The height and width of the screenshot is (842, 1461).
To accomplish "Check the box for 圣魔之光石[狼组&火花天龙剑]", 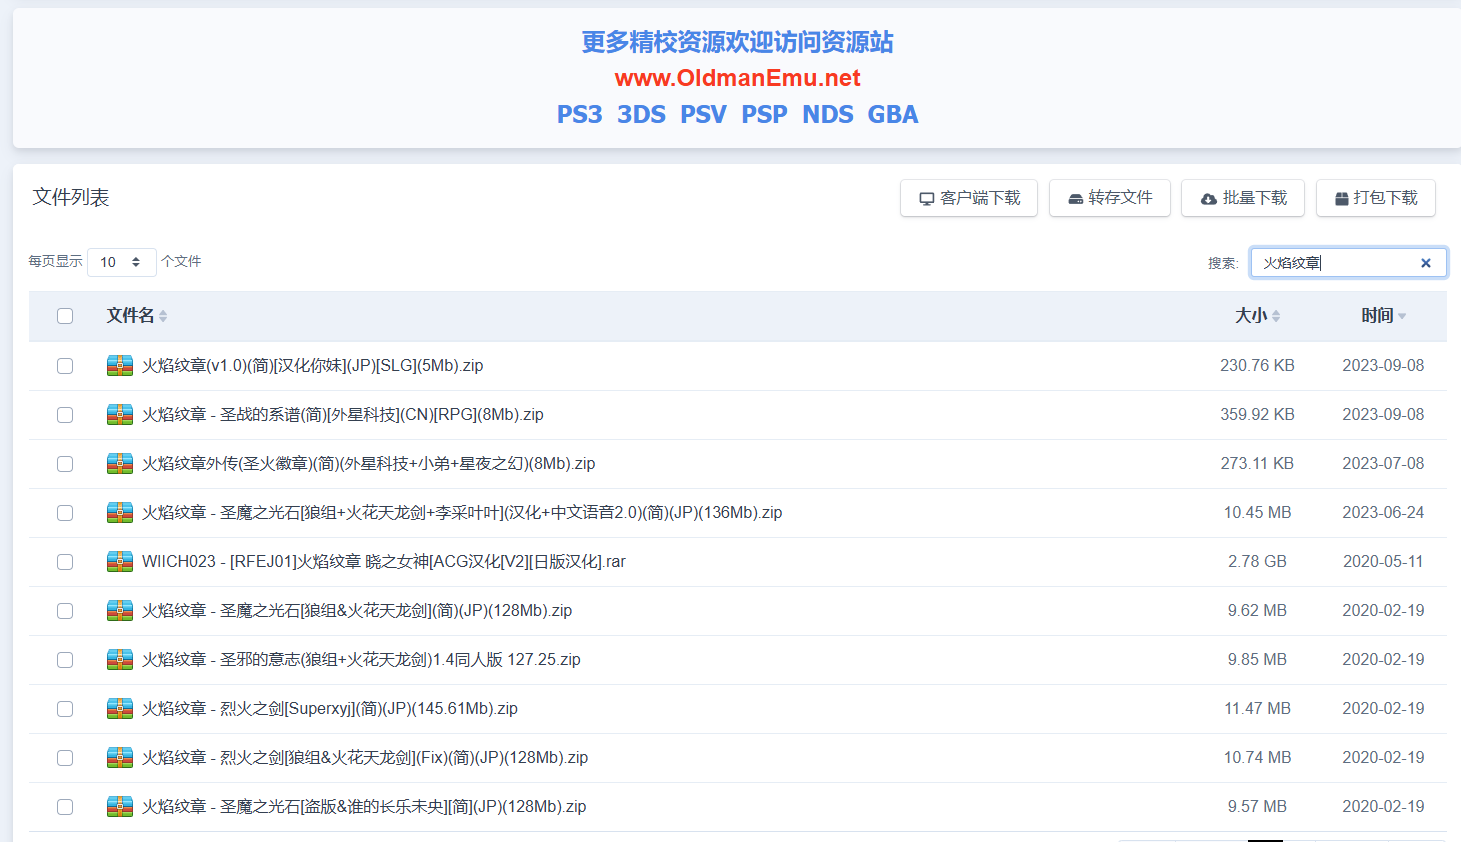I will (65, 611).
